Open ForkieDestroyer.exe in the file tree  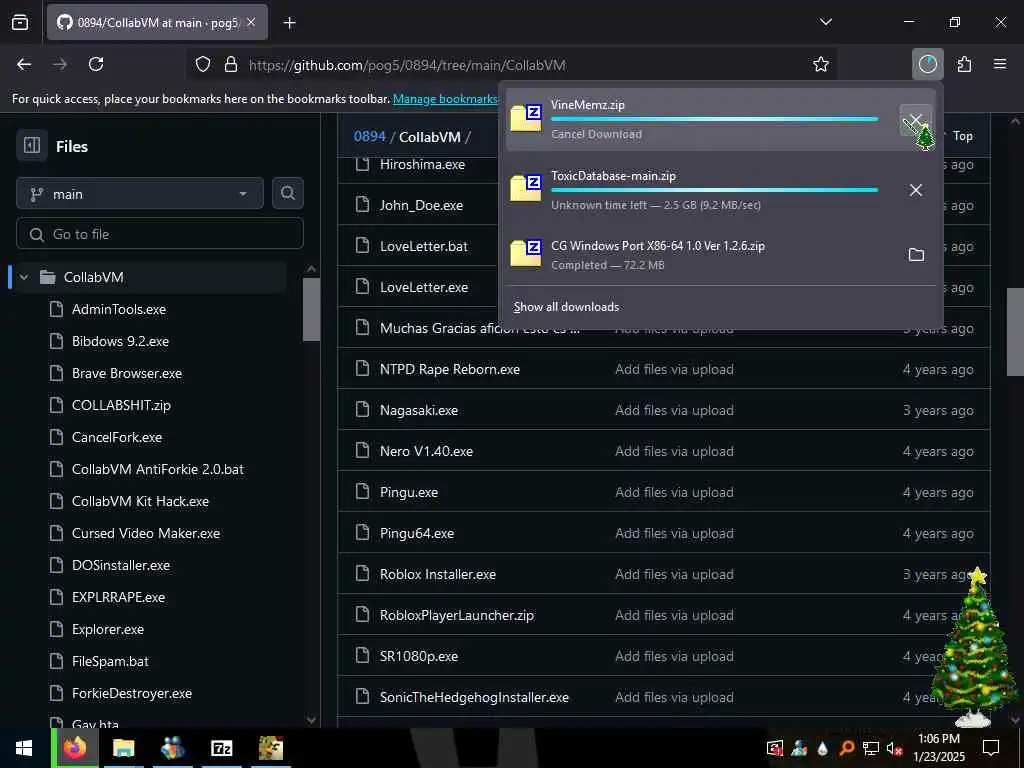132,693
